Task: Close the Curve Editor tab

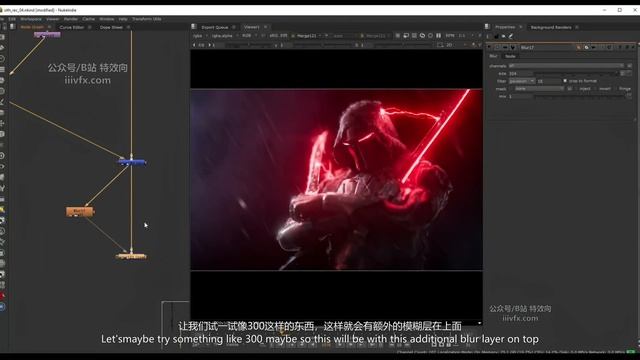Action: point(89,27)
